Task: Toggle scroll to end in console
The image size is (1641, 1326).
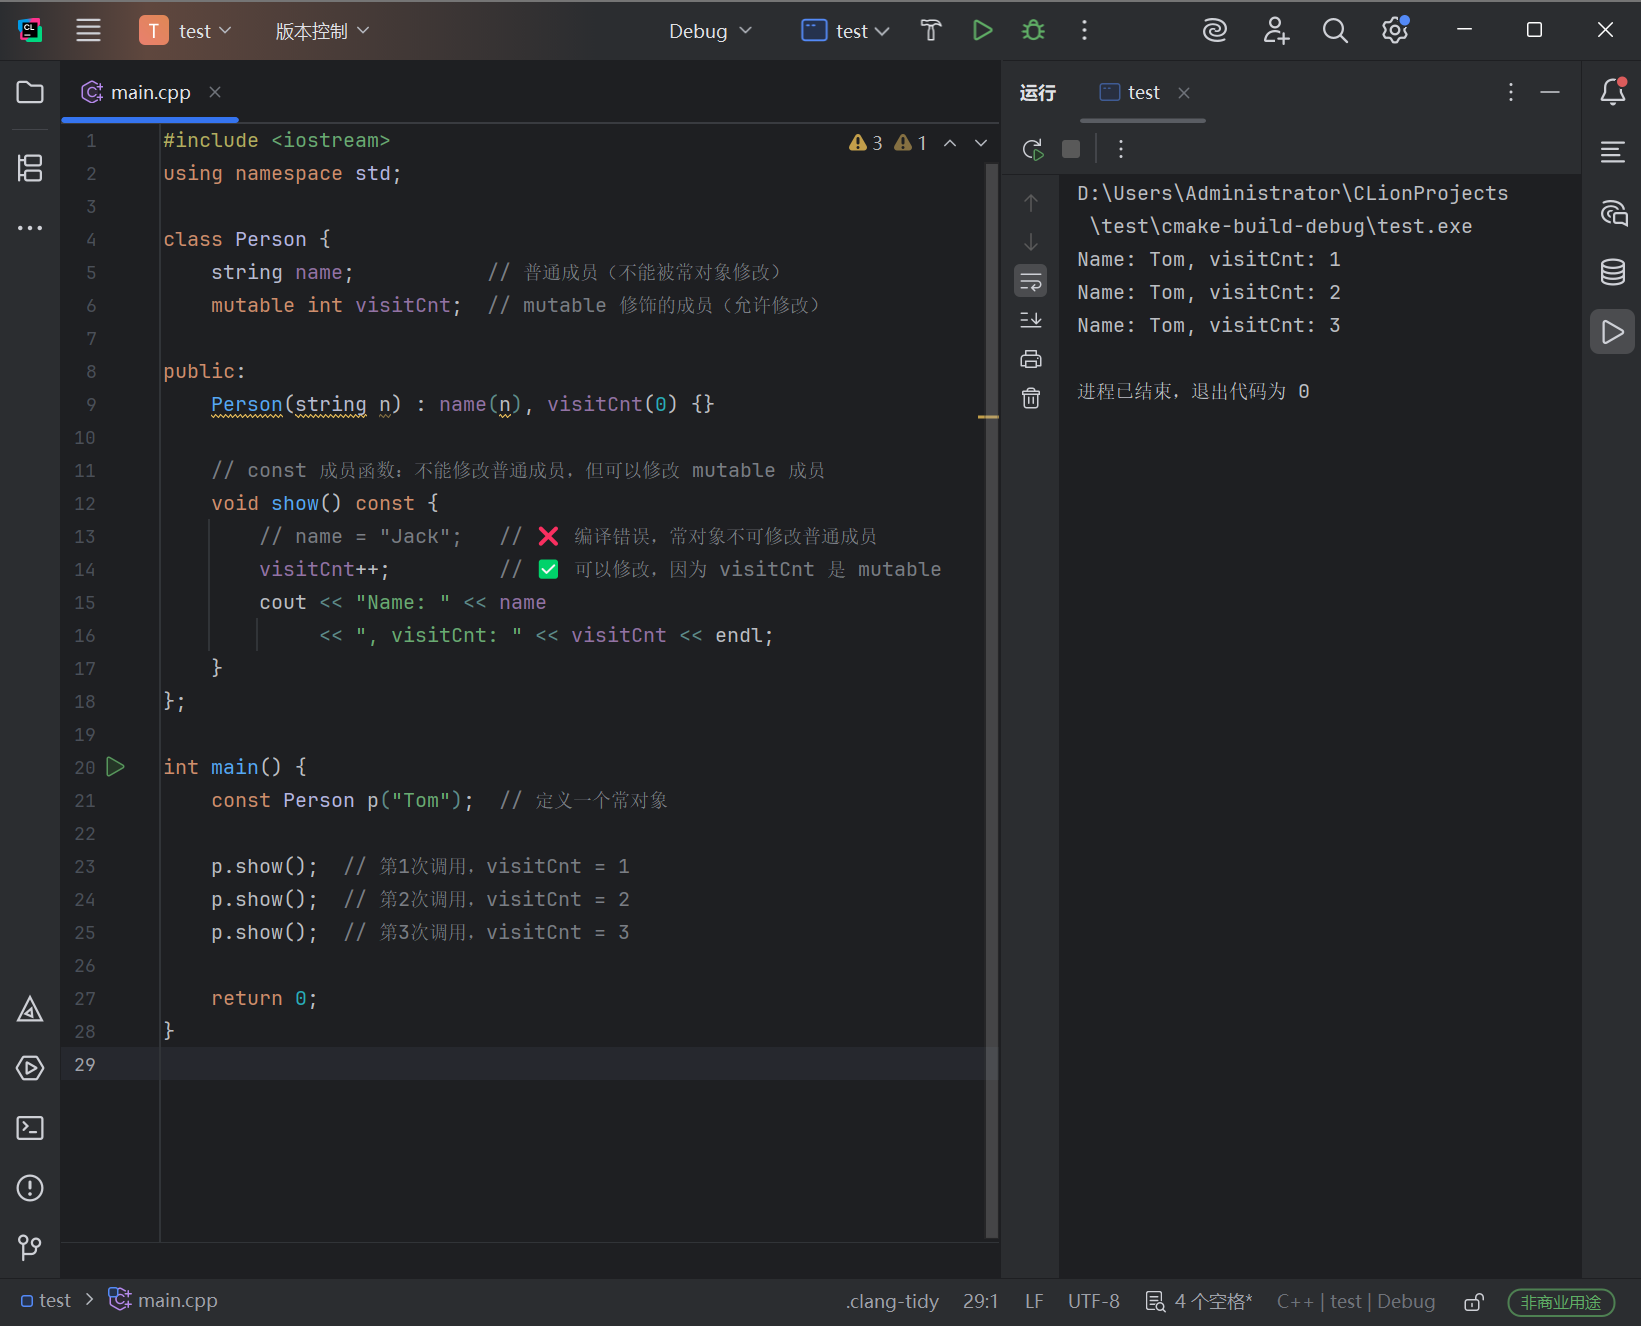Action: pos(1031,320)
